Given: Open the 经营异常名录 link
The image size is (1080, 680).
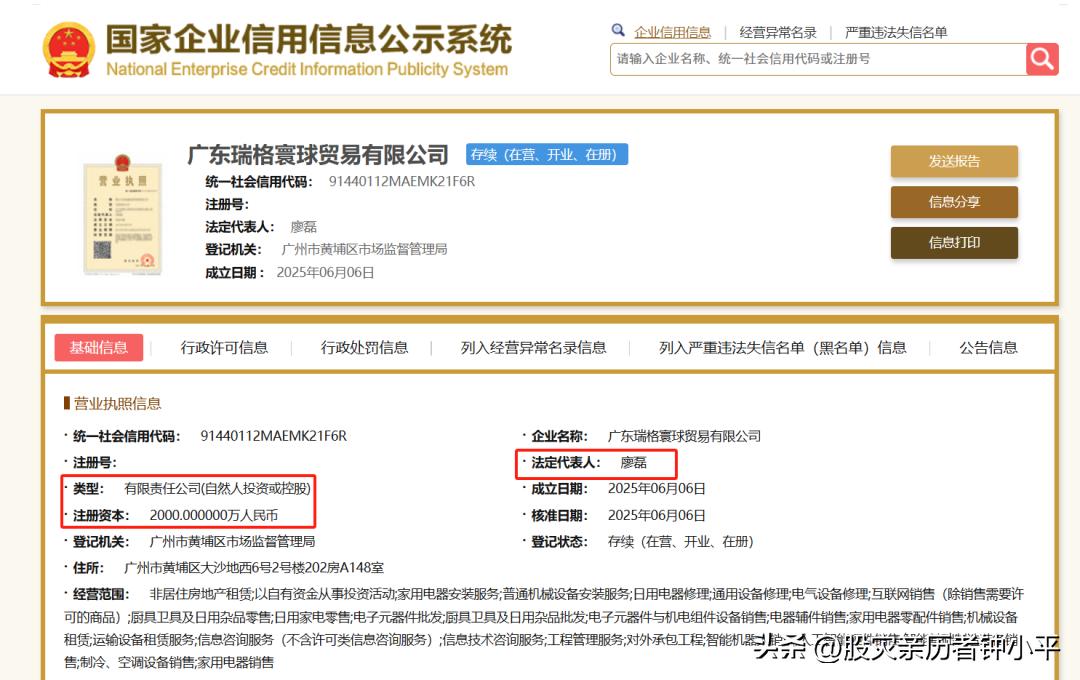Looking at the screenshot, I should point(779,31).
